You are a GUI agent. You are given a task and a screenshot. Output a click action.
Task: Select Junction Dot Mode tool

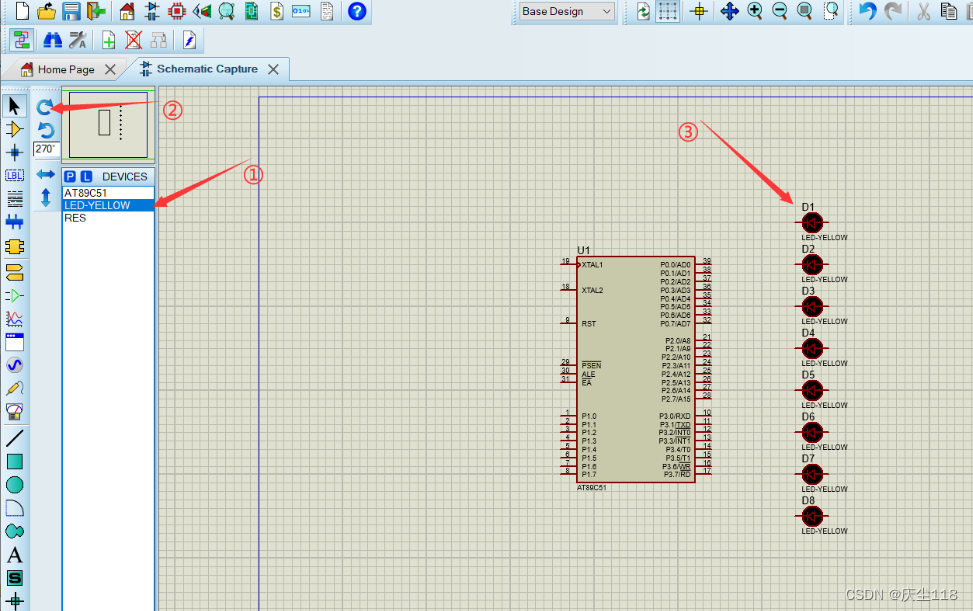[x=14, y=152]
